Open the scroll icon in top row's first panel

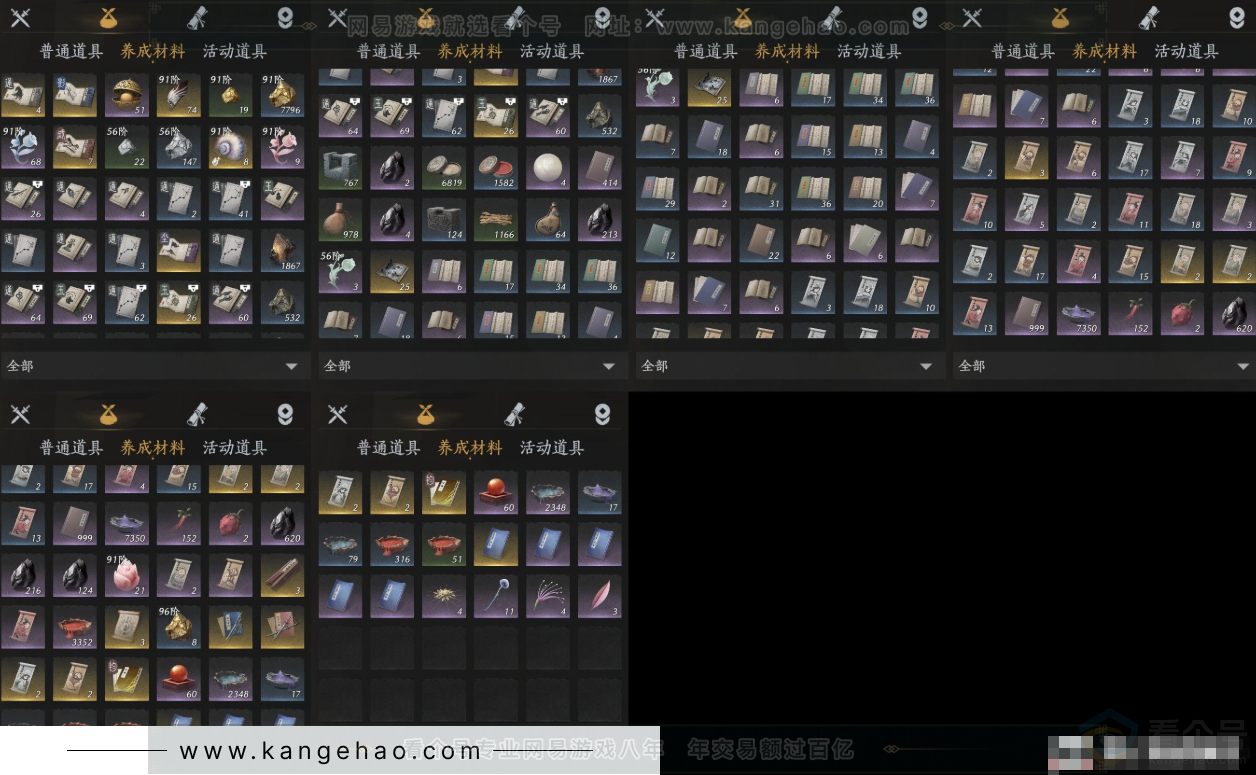pyautogui.click(x=198, y=18)
